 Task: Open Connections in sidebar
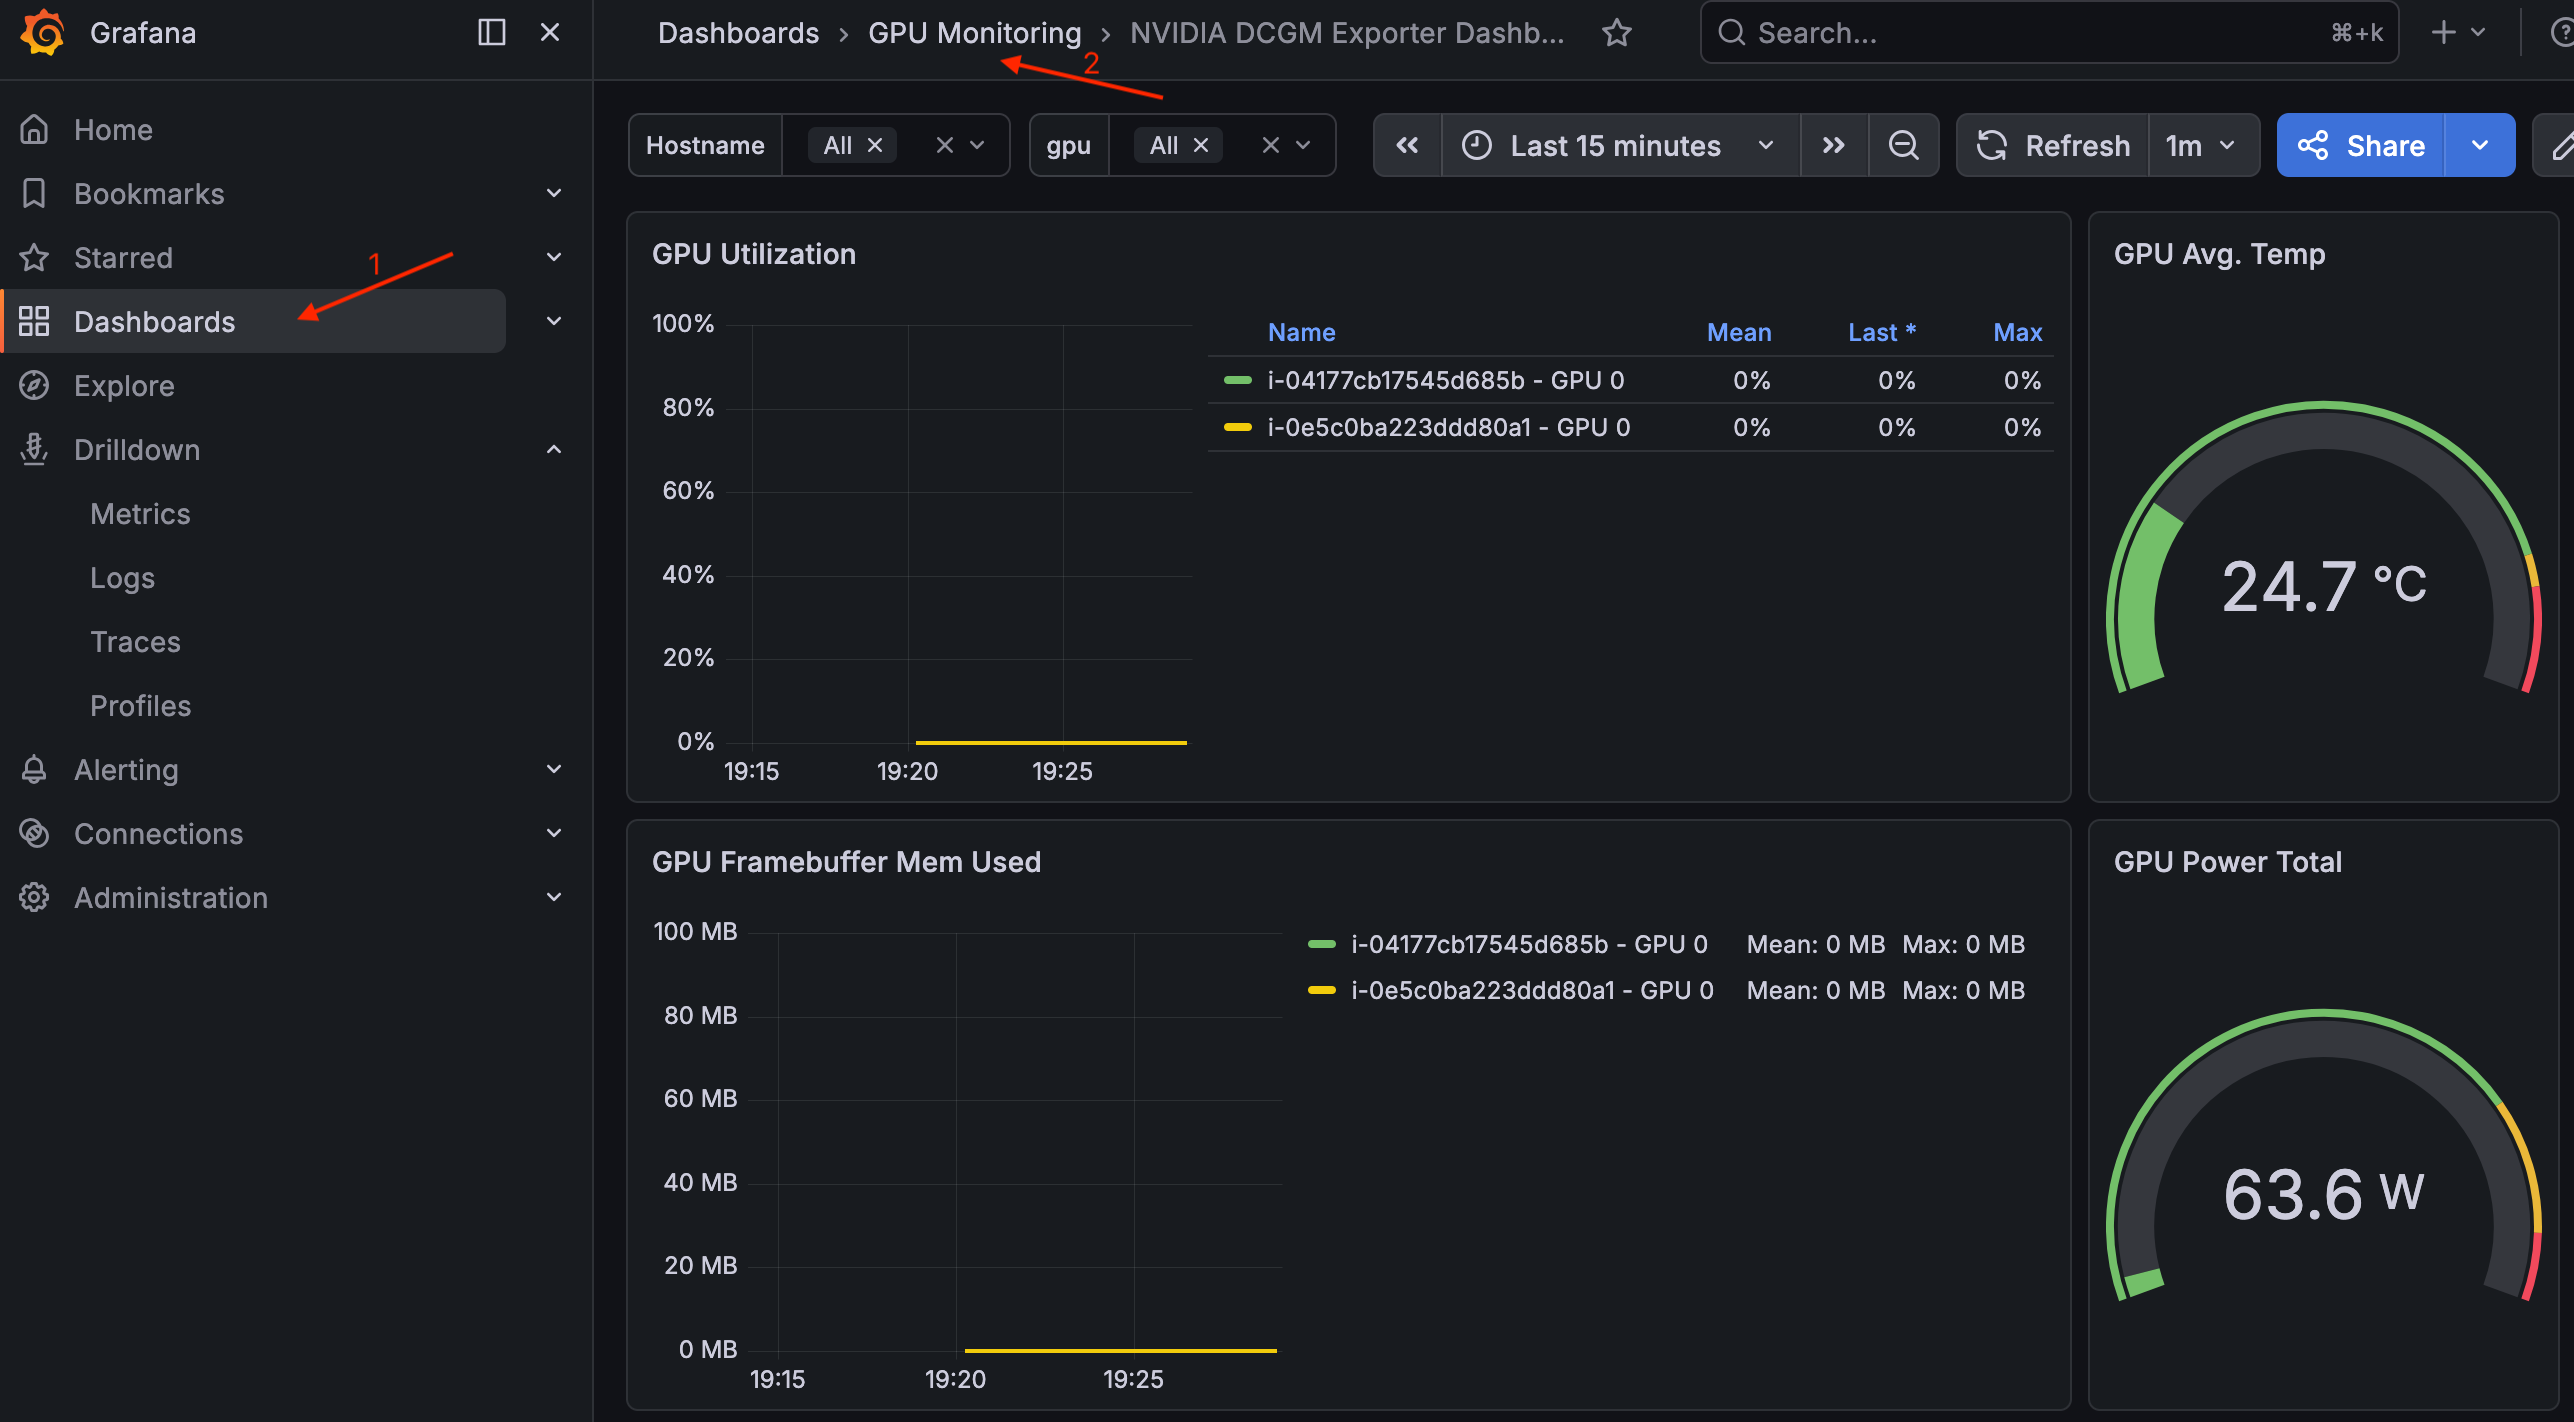(x=158, y=834)
